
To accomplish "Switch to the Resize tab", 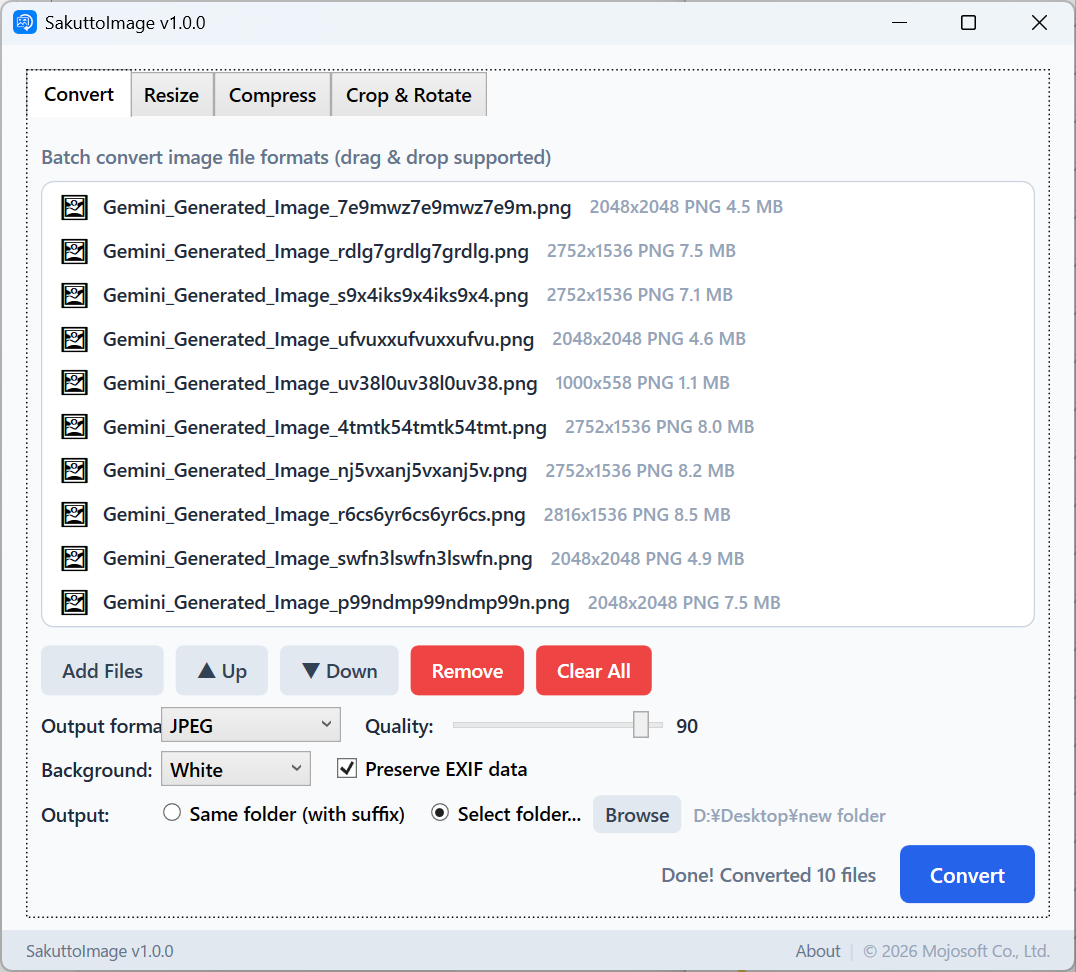I will [171, 95].
